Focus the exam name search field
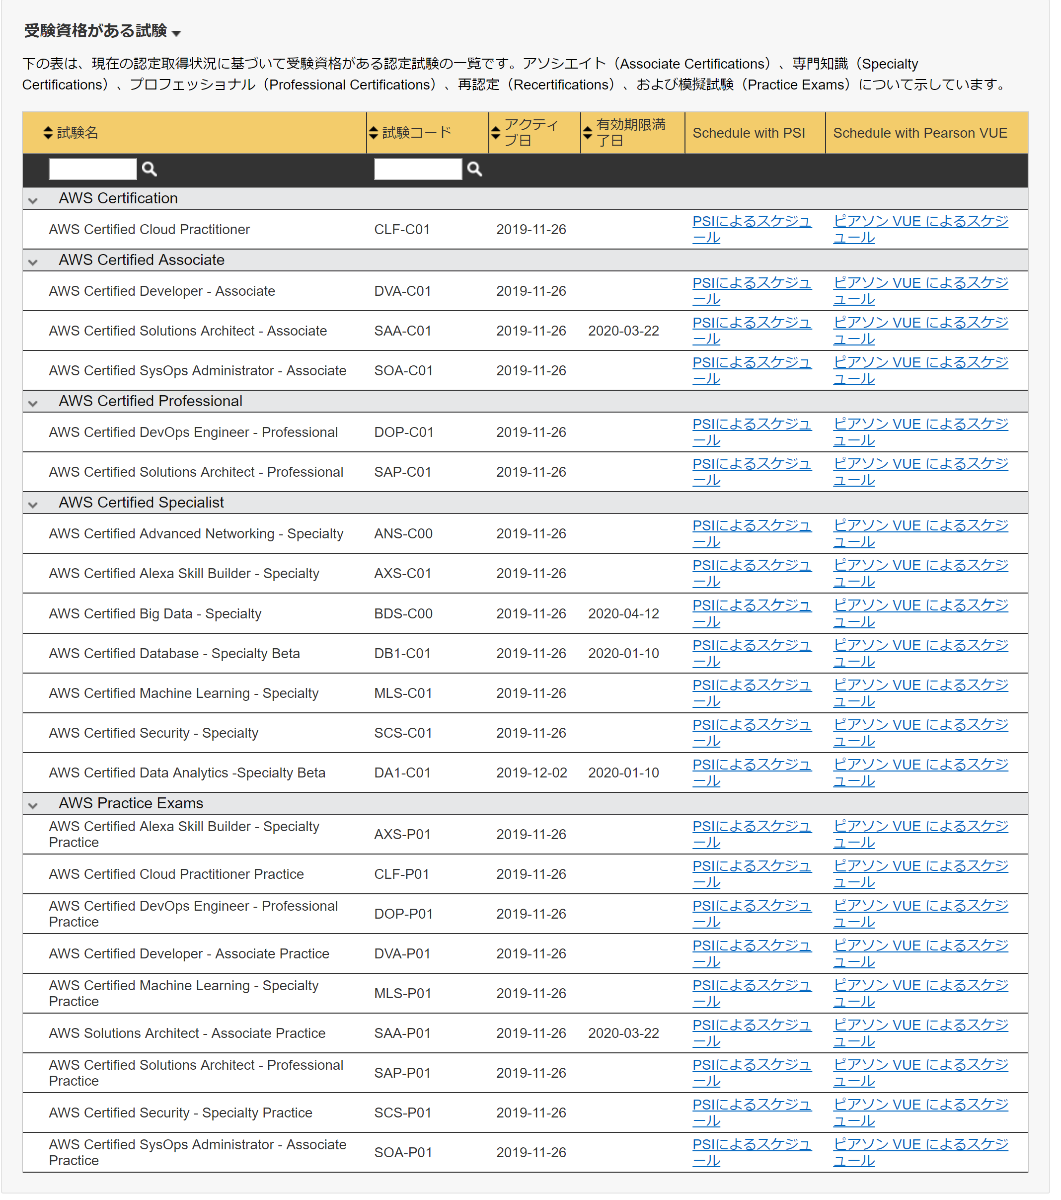Image resolution: width=1061 pixels, height=1200 pixels. pos(92,169)
